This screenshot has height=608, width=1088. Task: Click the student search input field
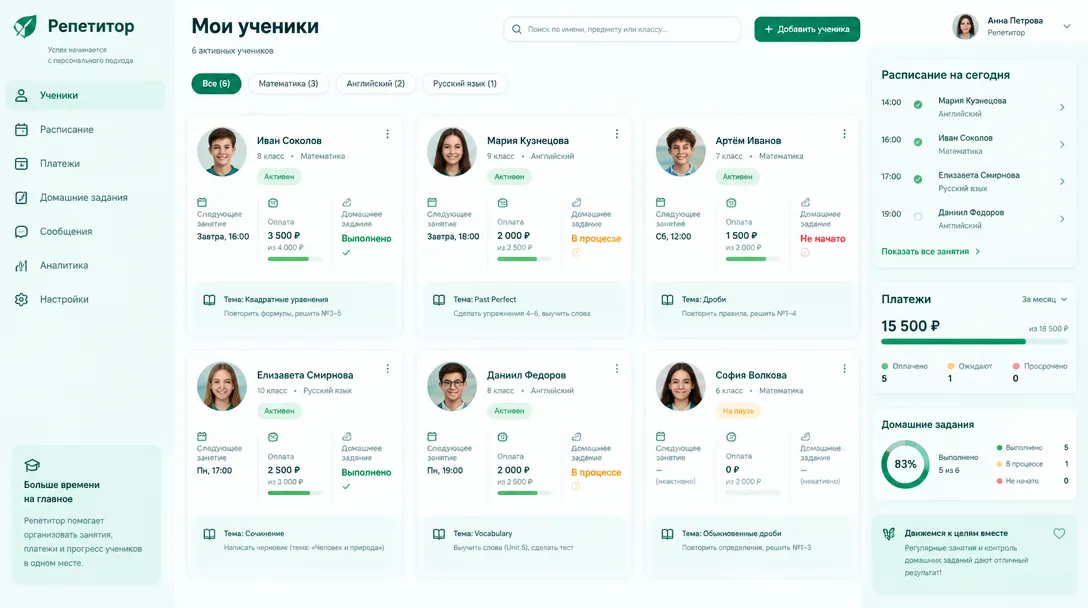coord(622,29)
